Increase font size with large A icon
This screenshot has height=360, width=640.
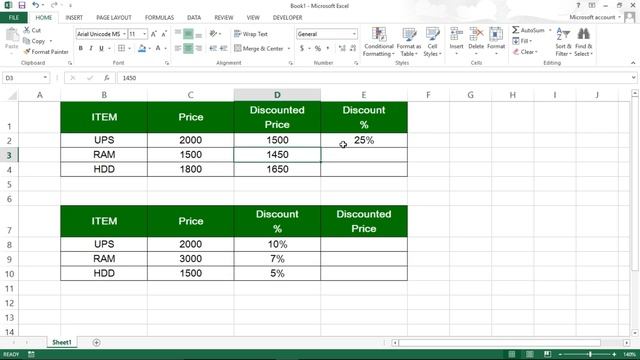coord(153,34)
